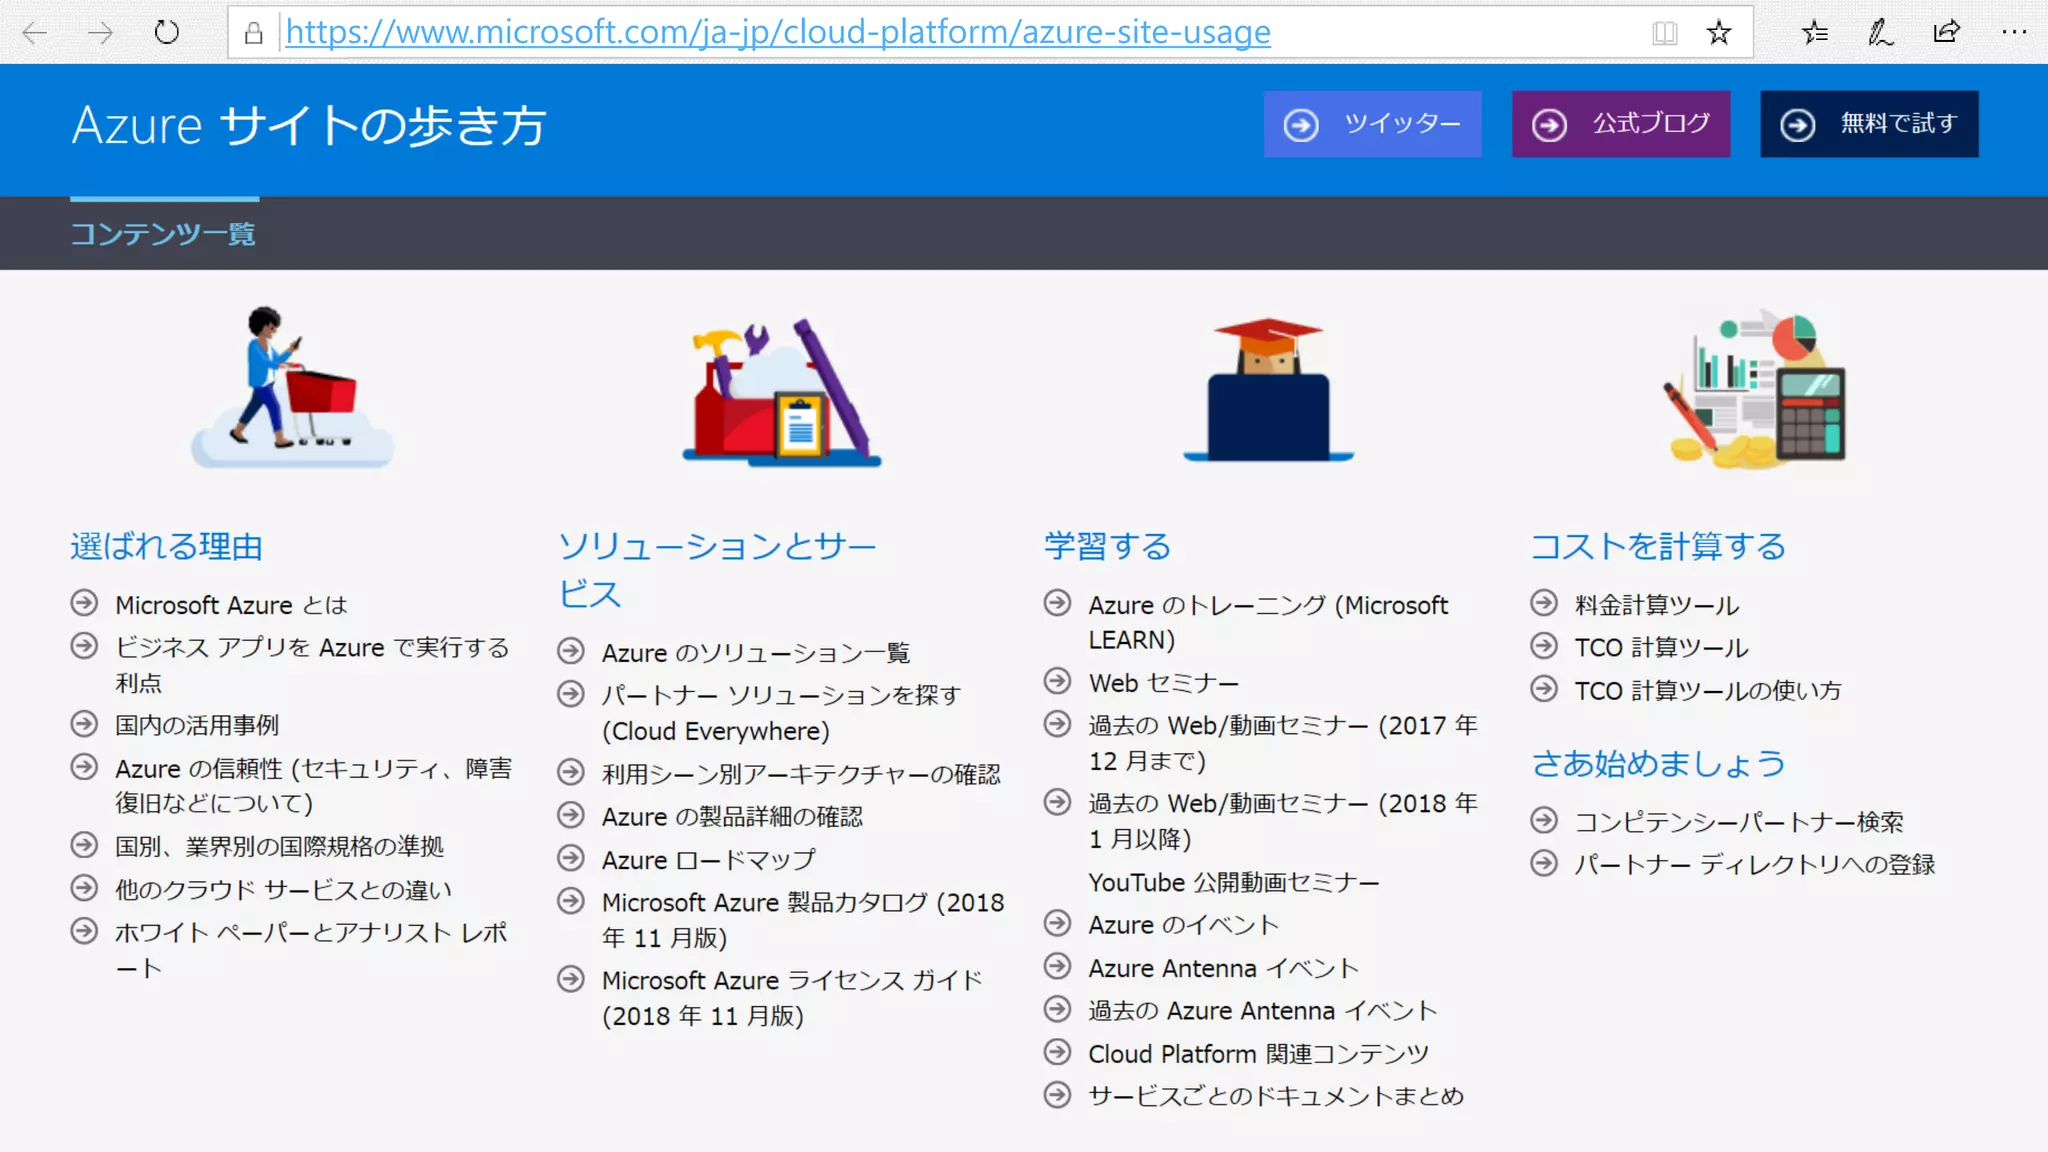Screen dimensions: 2048x1152
Task: Click arrow icon beside 他のクラウド サービスとの違い
Action: [84, 888]
